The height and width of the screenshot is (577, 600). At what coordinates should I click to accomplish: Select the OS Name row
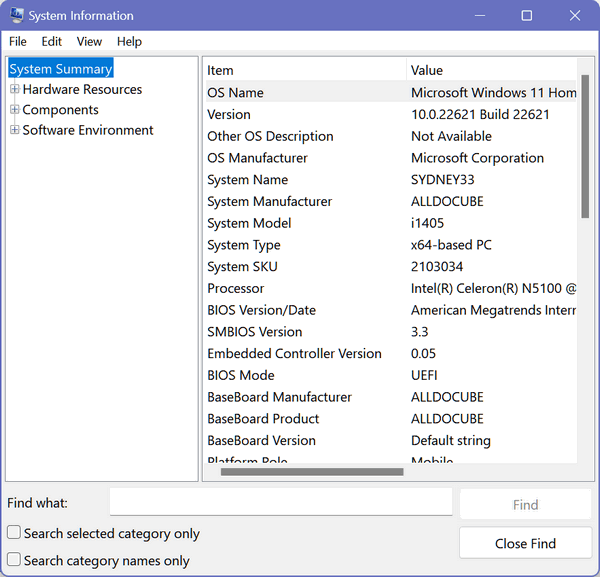[x=391, y=93]
